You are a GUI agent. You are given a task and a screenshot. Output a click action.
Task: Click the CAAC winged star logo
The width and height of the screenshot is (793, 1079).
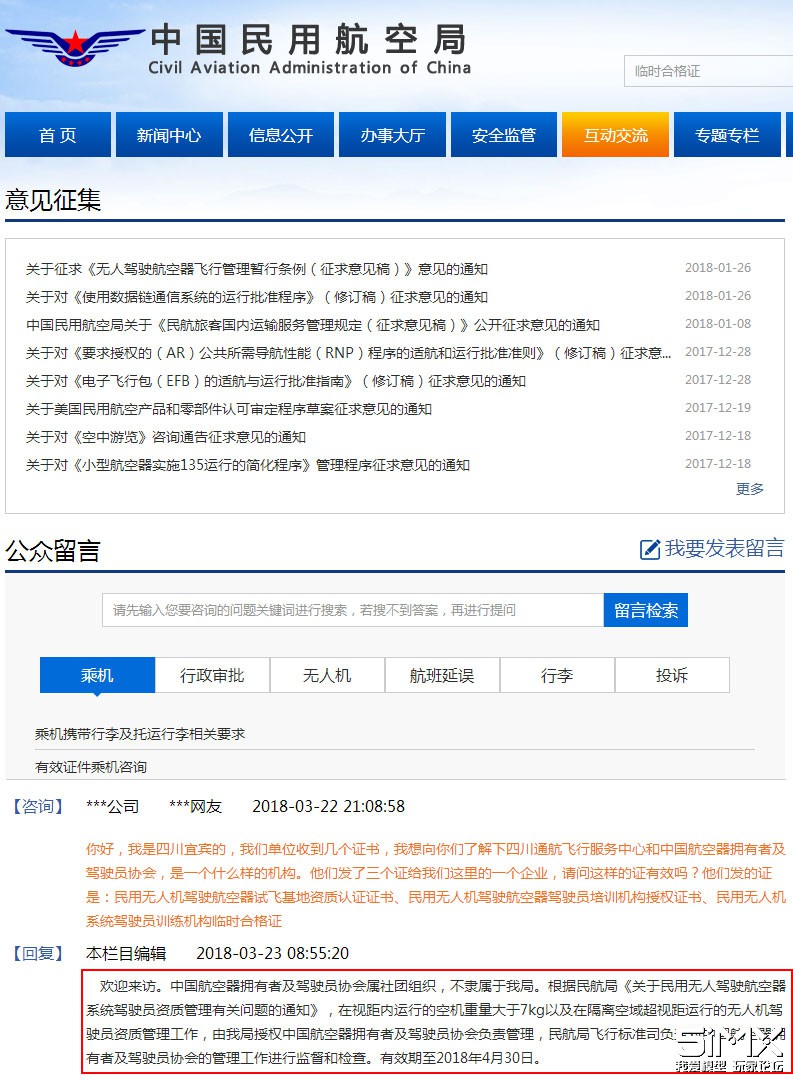click(74, 47)
